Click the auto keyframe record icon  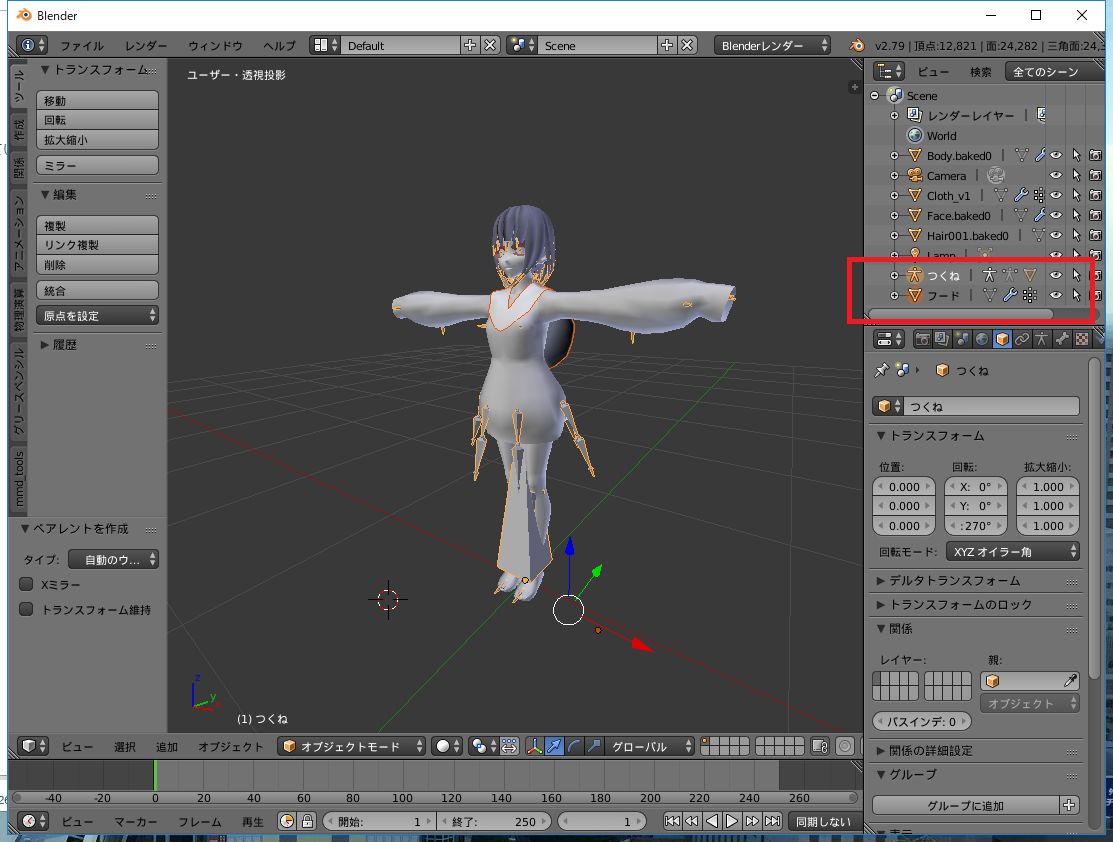point(287,821)
